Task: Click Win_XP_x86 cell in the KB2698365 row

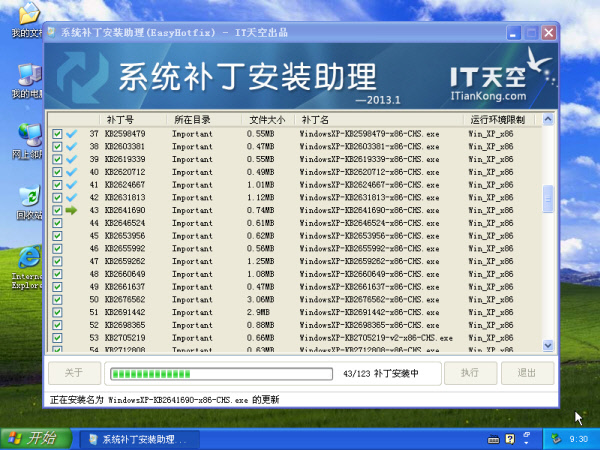Action: (491, 325)
